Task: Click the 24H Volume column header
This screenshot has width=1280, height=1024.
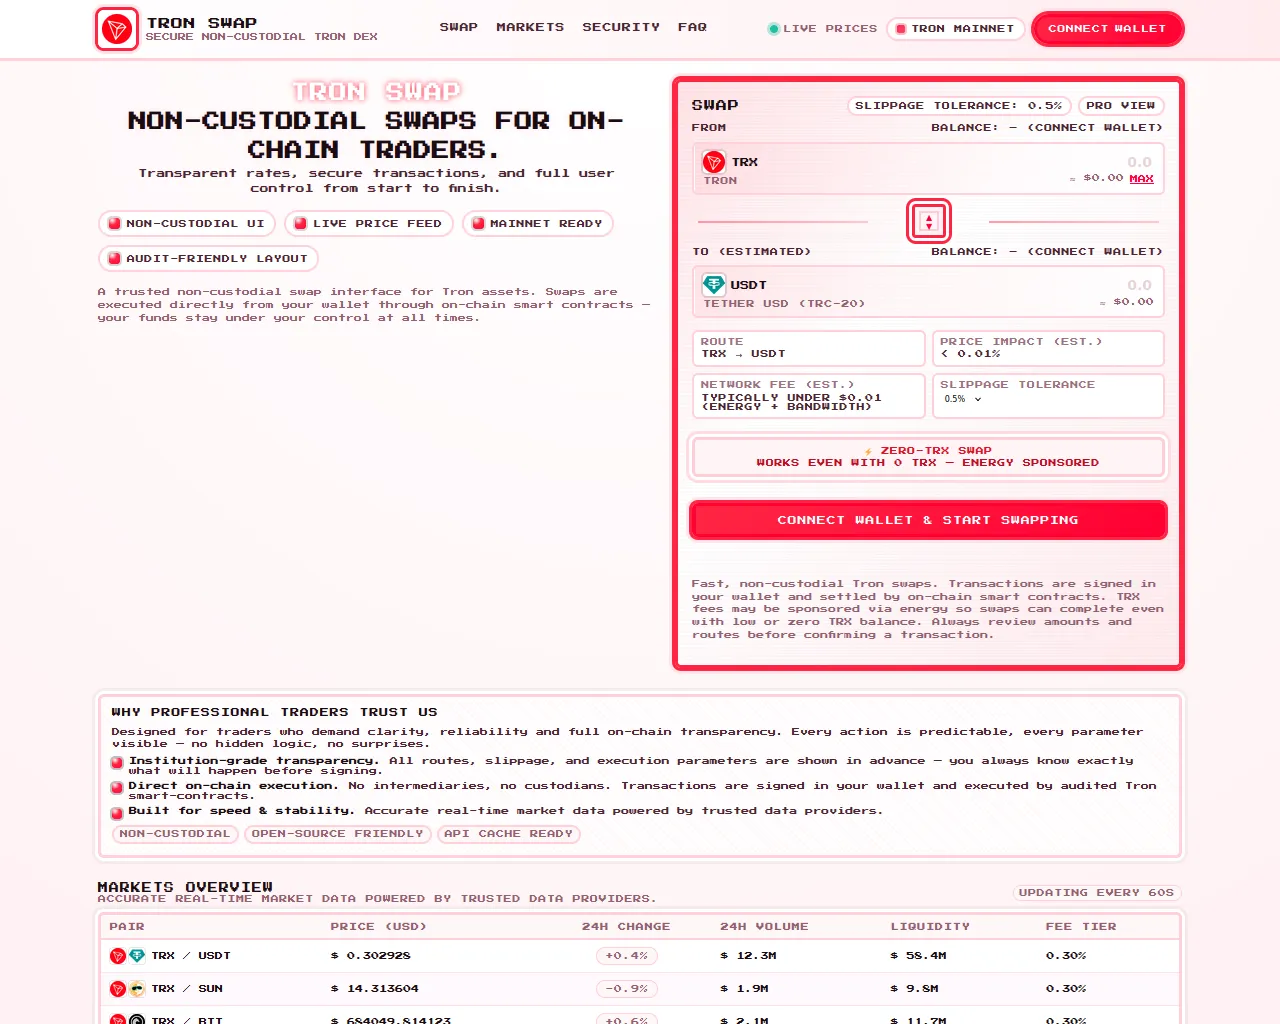Action: 764,927
